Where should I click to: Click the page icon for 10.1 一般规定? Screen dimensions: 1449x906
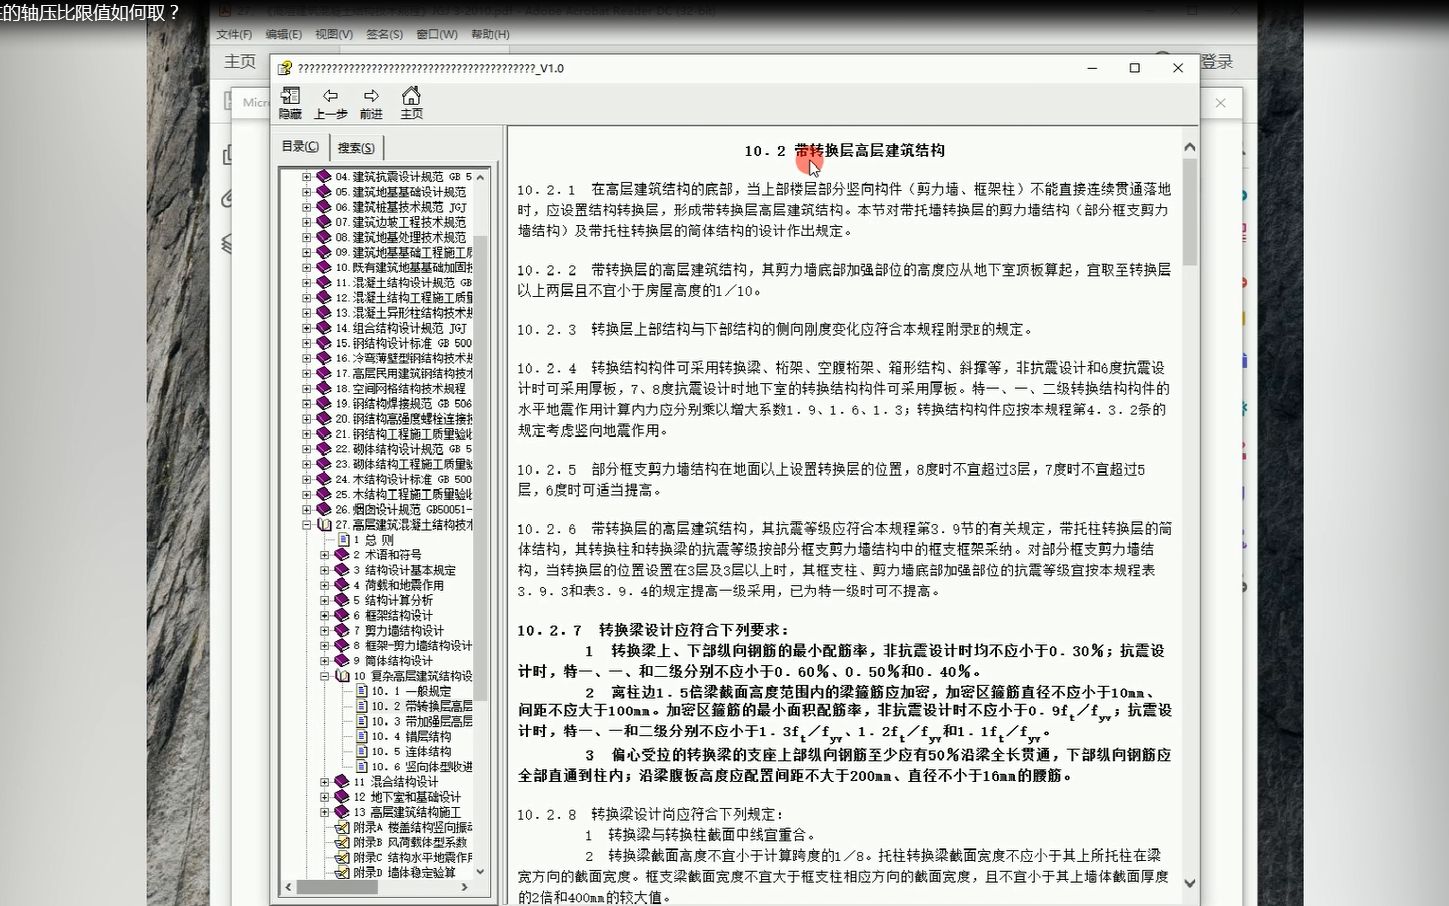[x=362, y=689]
